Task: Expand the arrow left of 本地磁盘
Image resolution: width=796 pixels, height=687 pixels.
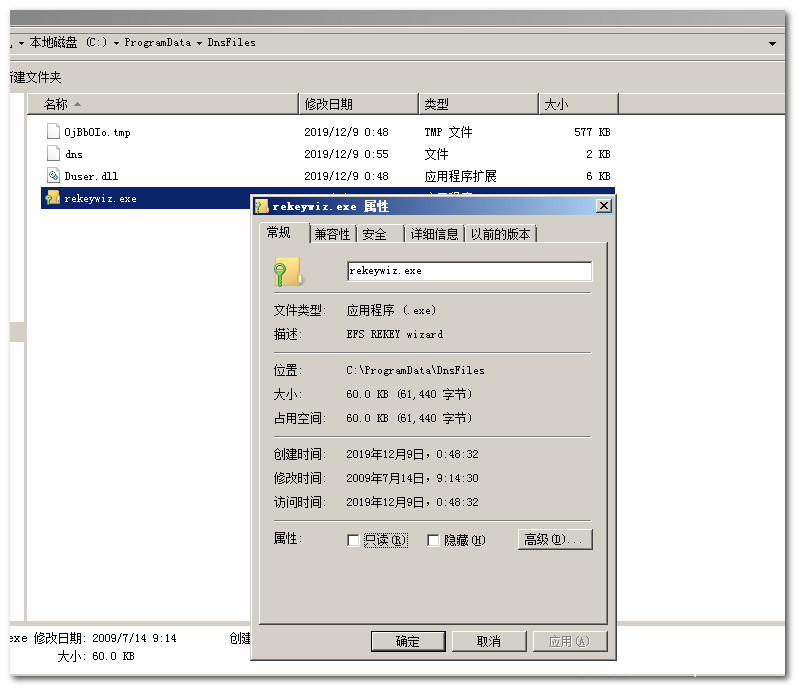Action: [x=21, y=43]
